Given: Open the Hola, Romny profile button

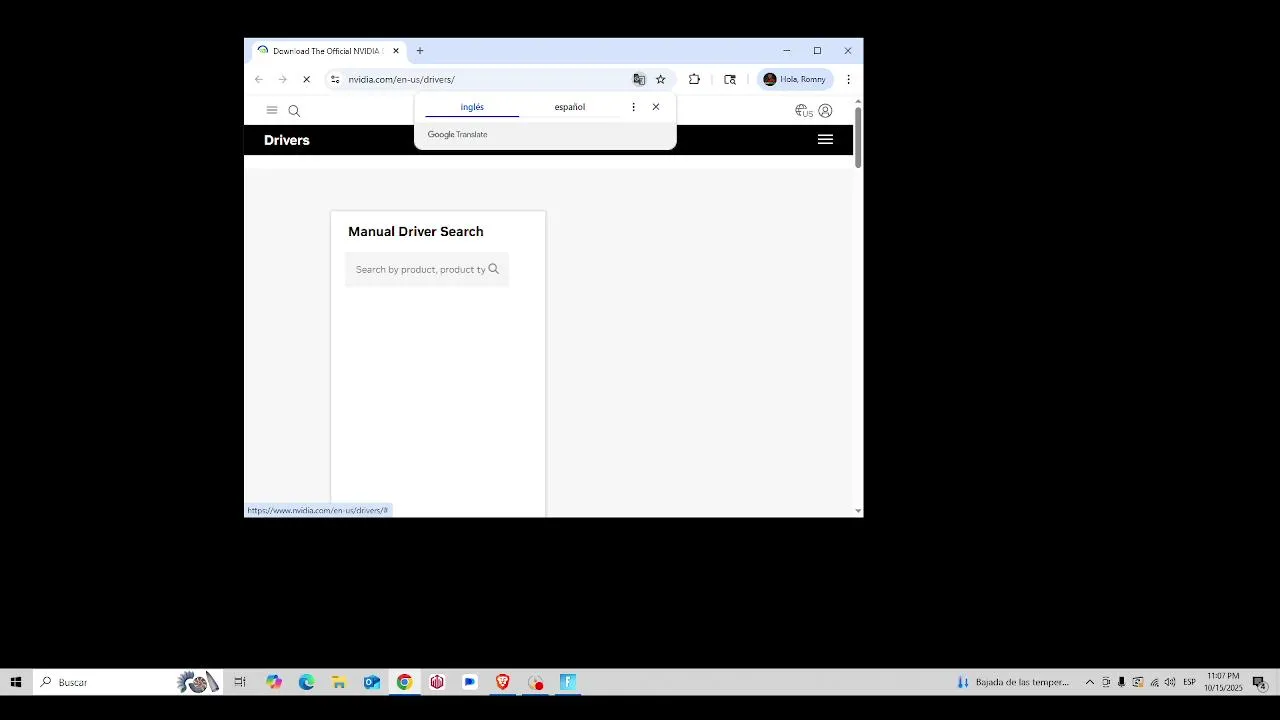Looking at the screenshot, I should click(796, 79).
